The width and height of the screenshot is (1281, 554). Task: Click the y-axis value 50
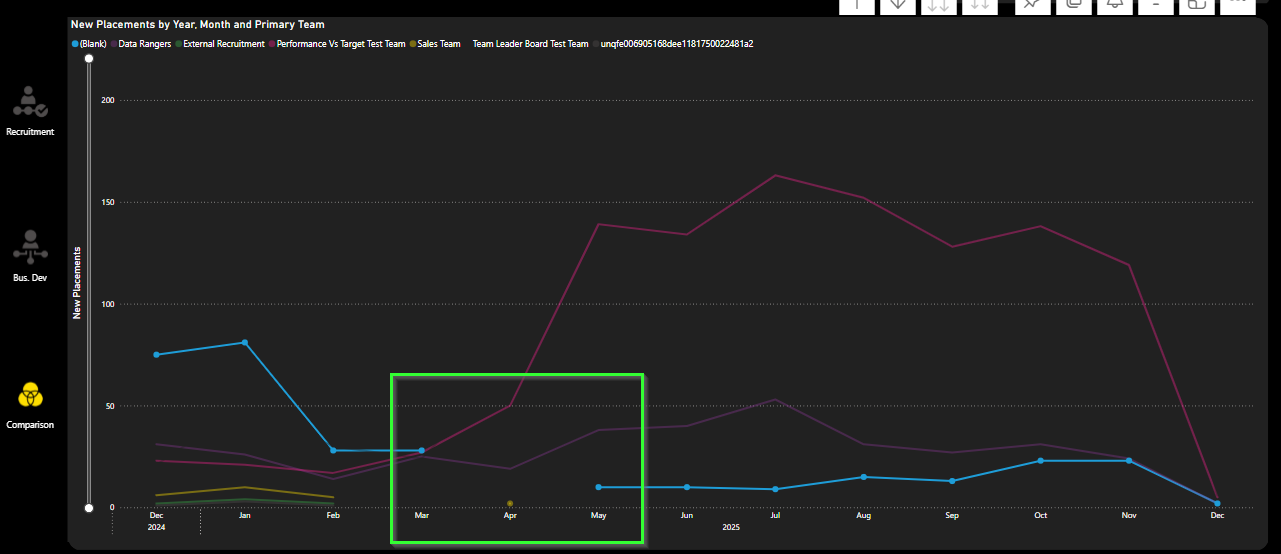[x=110, y=406]
